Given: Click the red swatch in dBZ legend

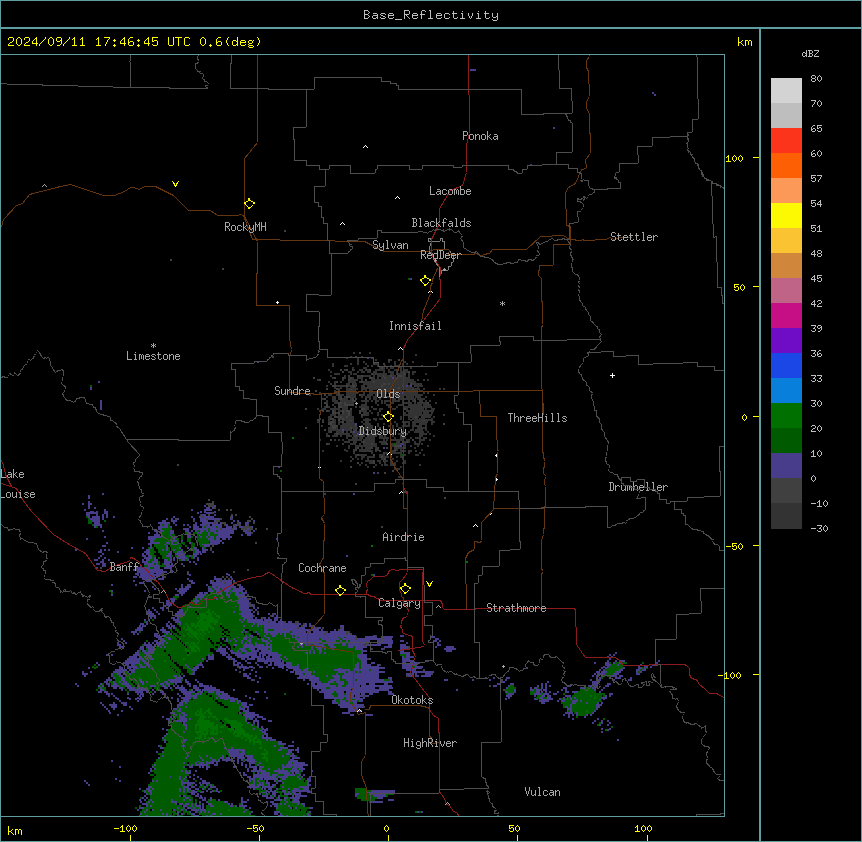Looking at the screenshot, I should (786, 140).
